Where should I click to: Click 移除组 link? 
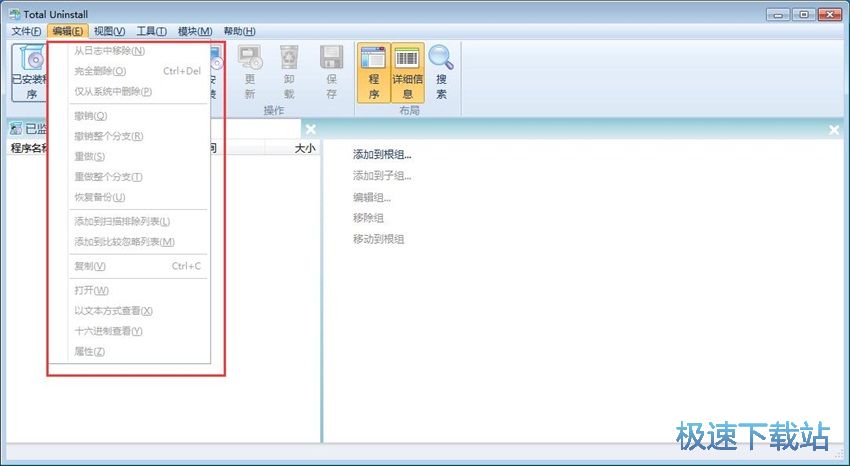(369, 218)
